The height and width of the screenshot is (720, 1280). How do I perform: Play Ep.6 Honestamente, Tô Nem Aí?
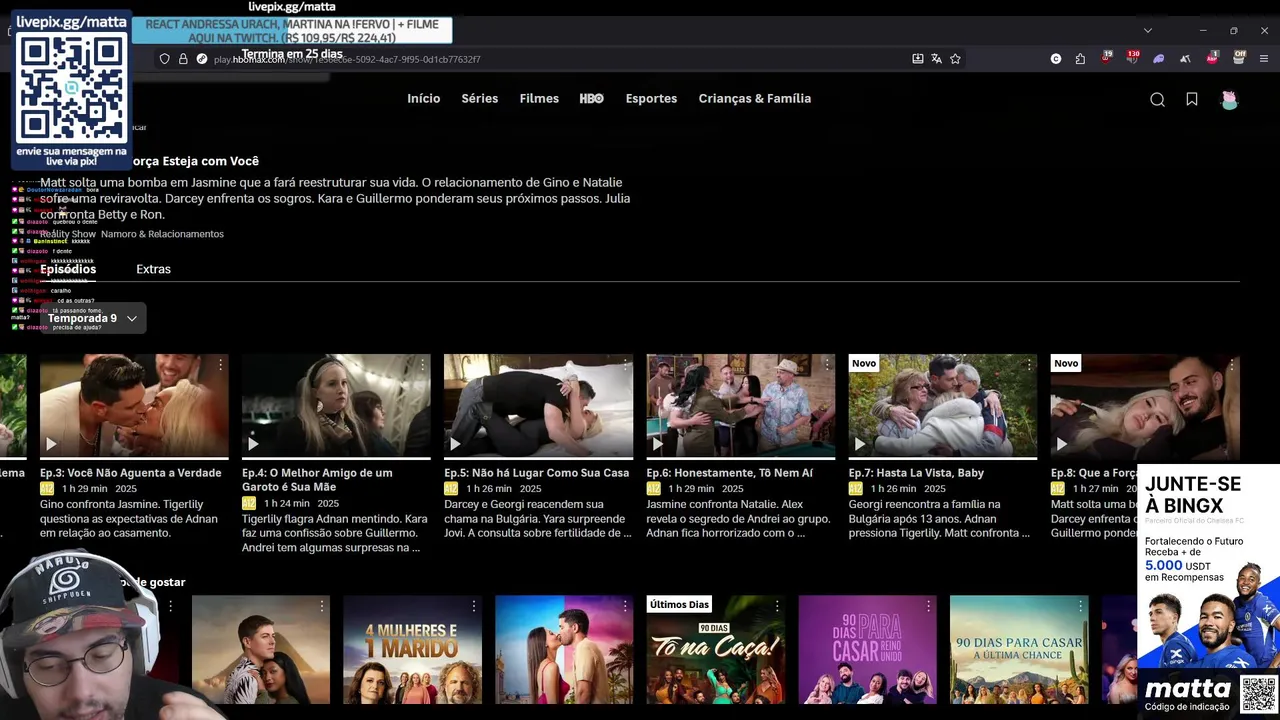click(657, 444)
